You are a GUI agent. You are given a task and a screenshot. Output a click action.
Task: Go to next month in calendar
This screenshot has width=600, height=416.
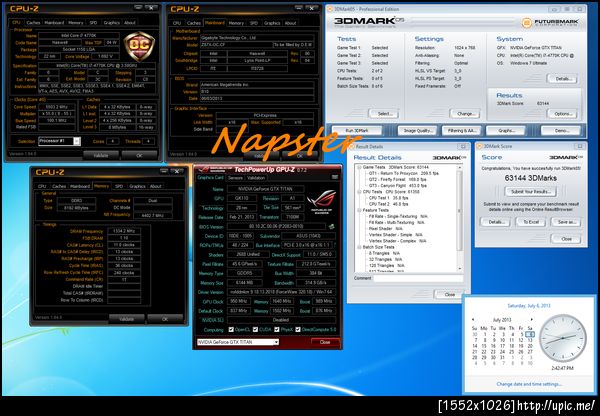coord(531,320)
